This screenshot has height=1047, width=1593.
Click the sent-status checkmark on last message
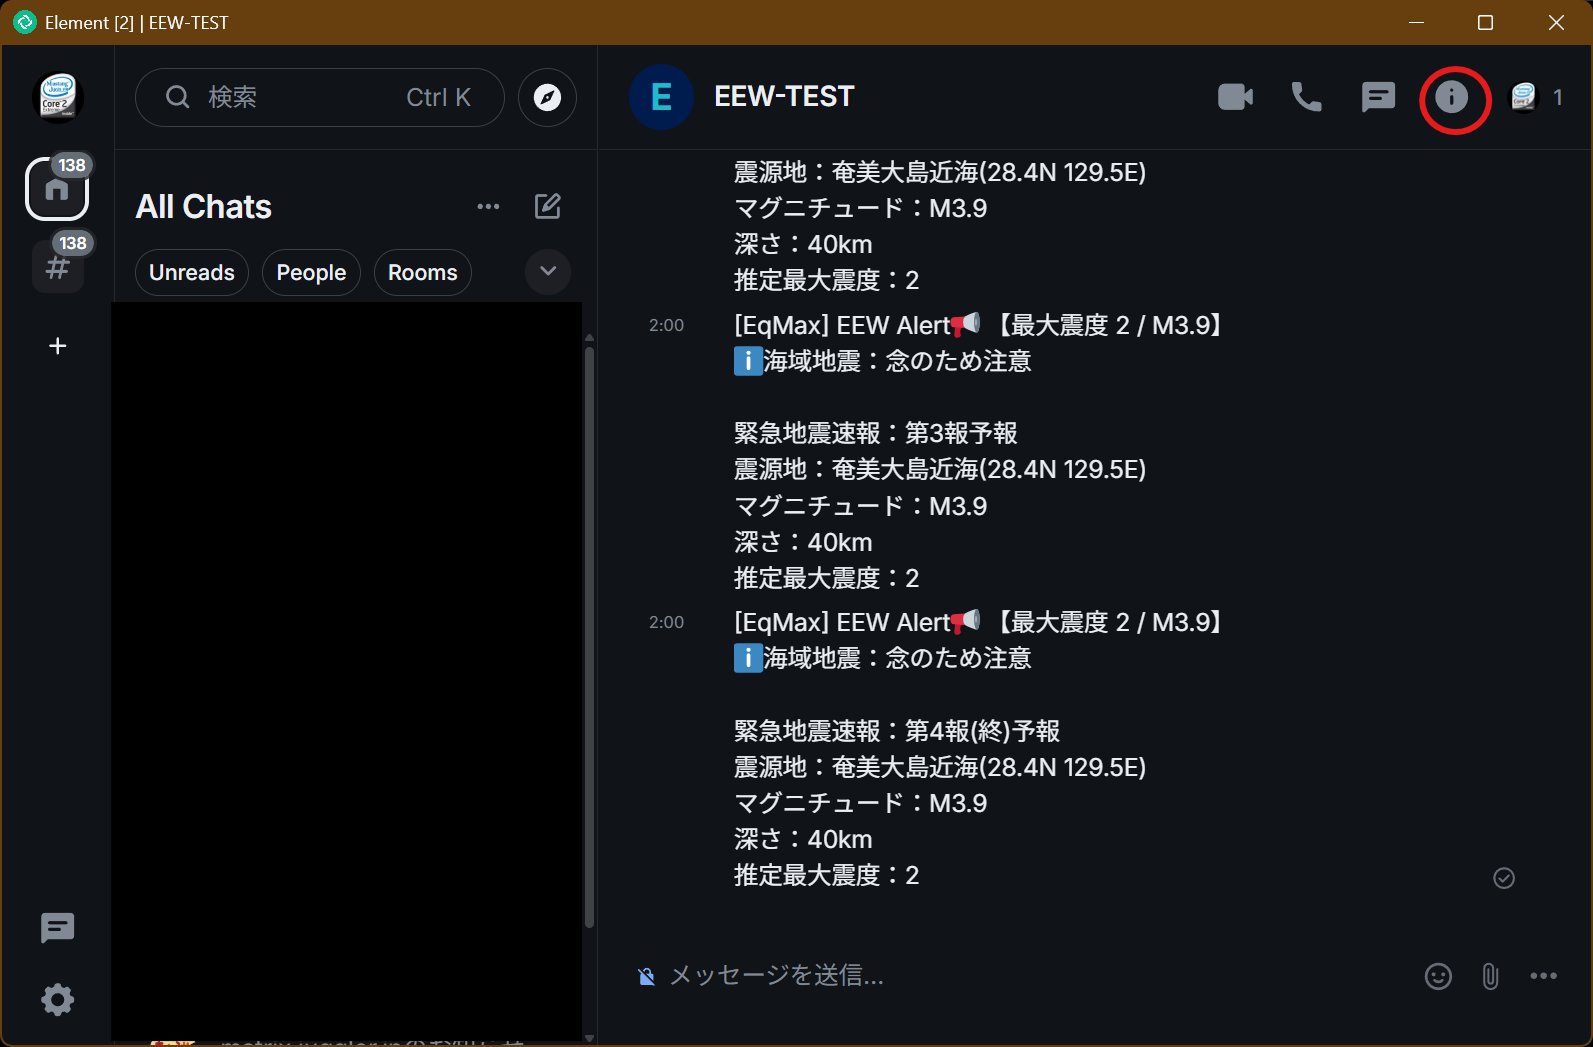1504,878
